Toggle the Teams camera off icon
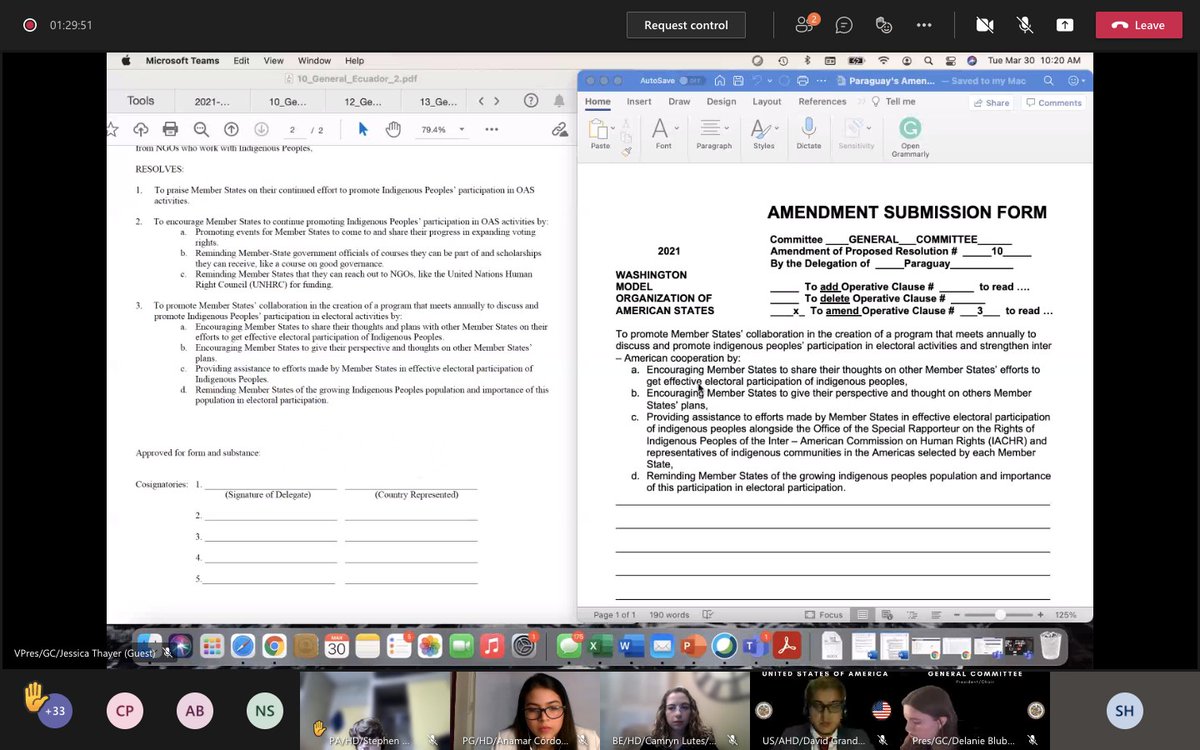 [984, 25]
